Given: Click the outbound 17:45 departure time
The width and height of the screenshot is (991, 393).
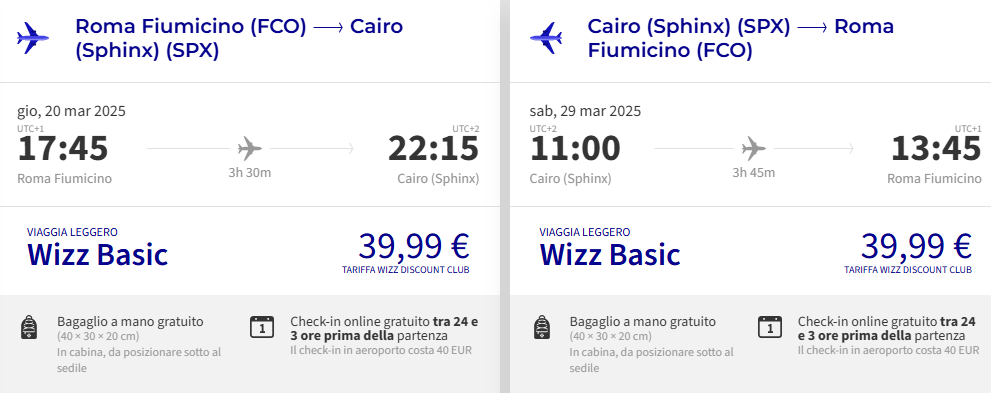Looking at the screenshot, I should tap(63, 149).
